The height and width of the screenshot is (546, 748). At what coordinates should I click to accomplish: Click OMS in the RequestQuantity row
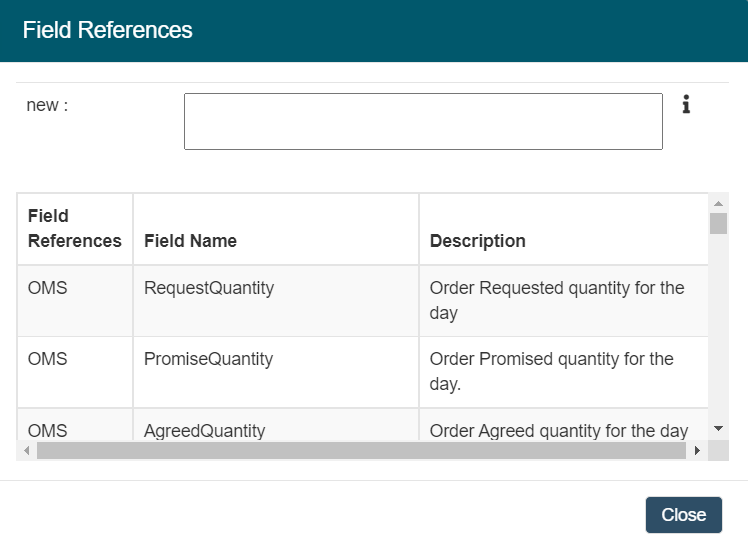48,288
